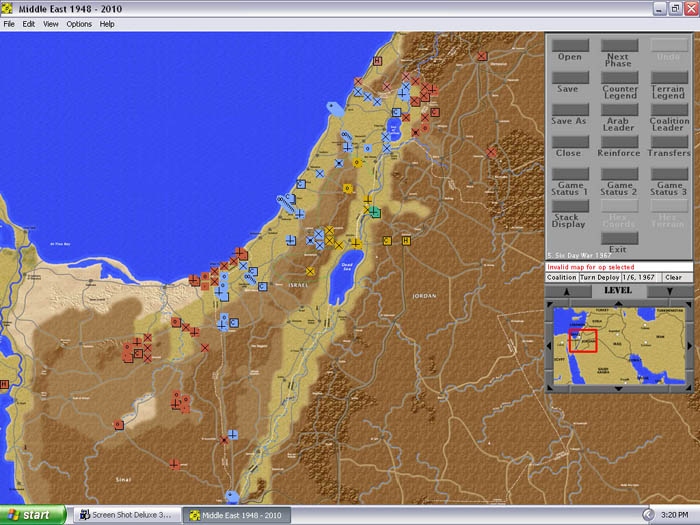Pan the minimap north with the top arrow

coord(618,304)
